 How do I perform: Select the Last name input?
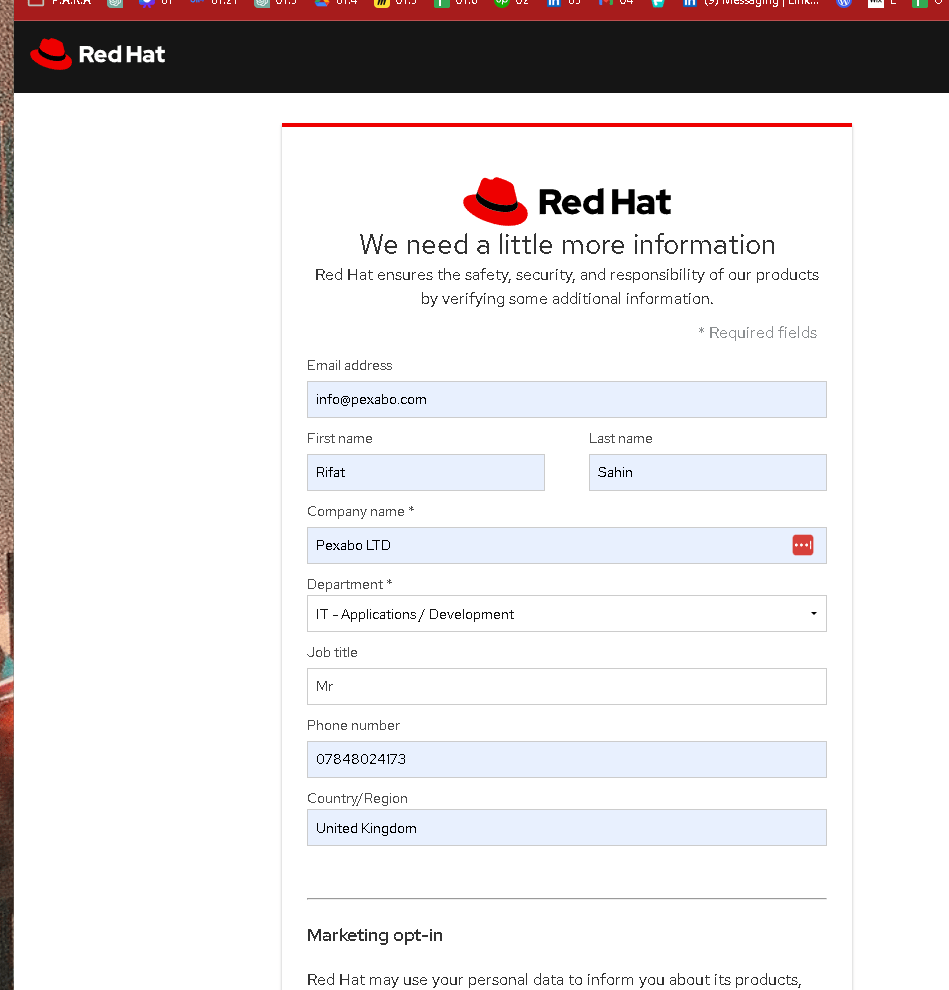(x=707, y=472)
